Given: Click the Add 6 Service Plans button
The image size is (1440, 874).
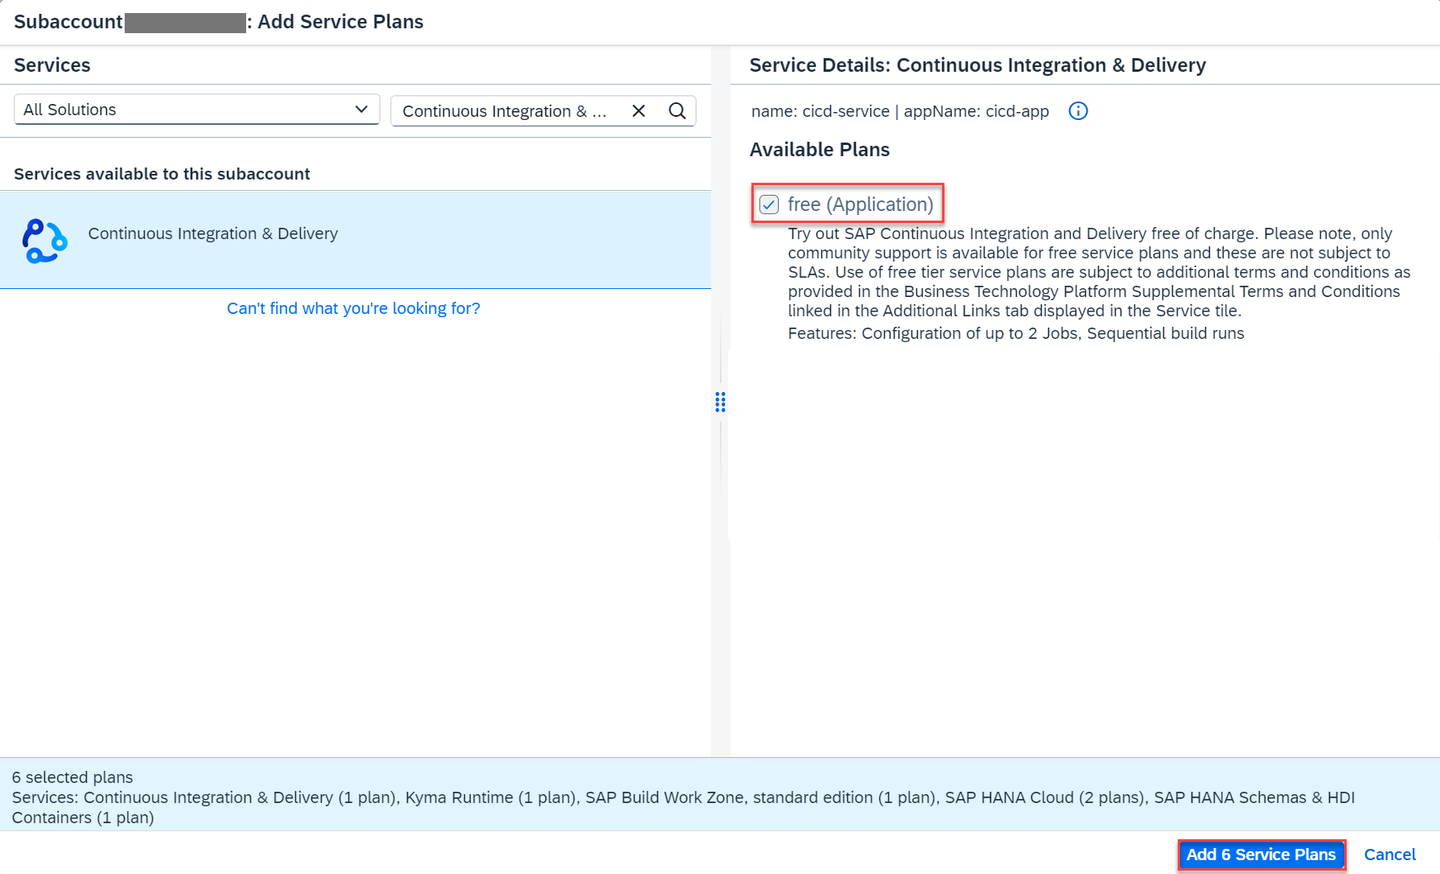Looking at the screenshot, I should coord(1261,855).
